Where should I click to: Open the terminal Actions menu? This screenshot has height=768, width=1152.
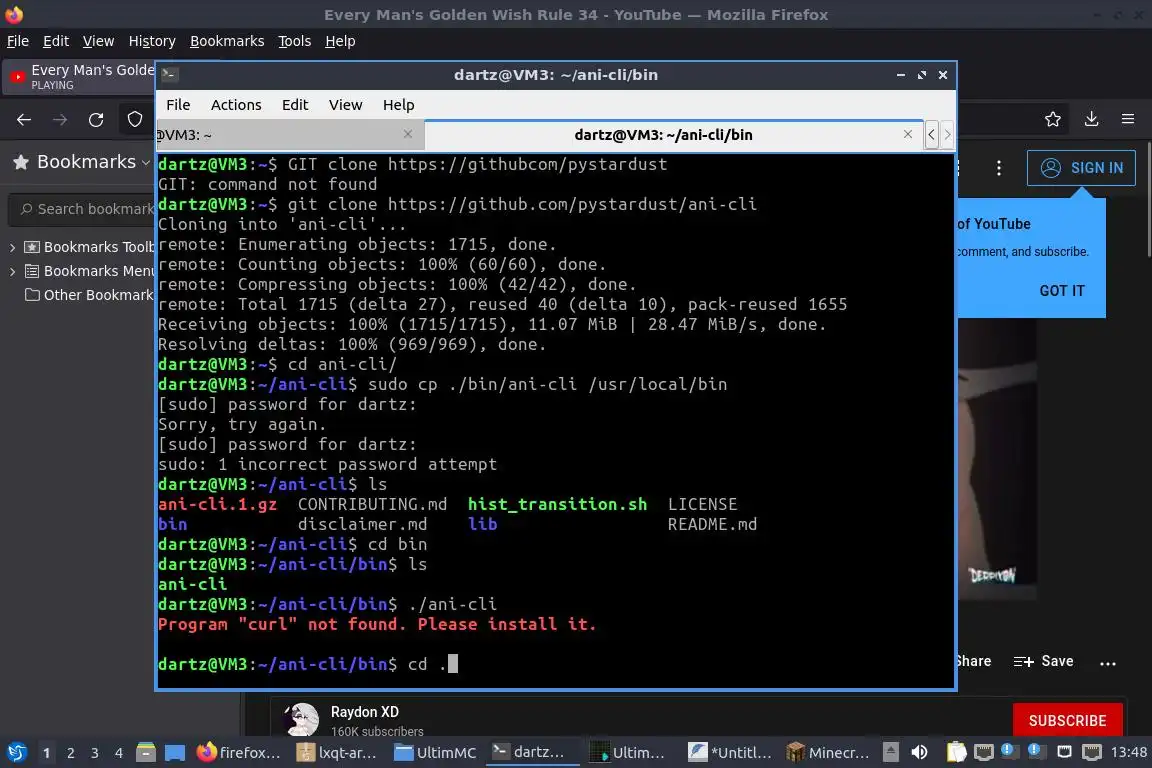[236, 104]
